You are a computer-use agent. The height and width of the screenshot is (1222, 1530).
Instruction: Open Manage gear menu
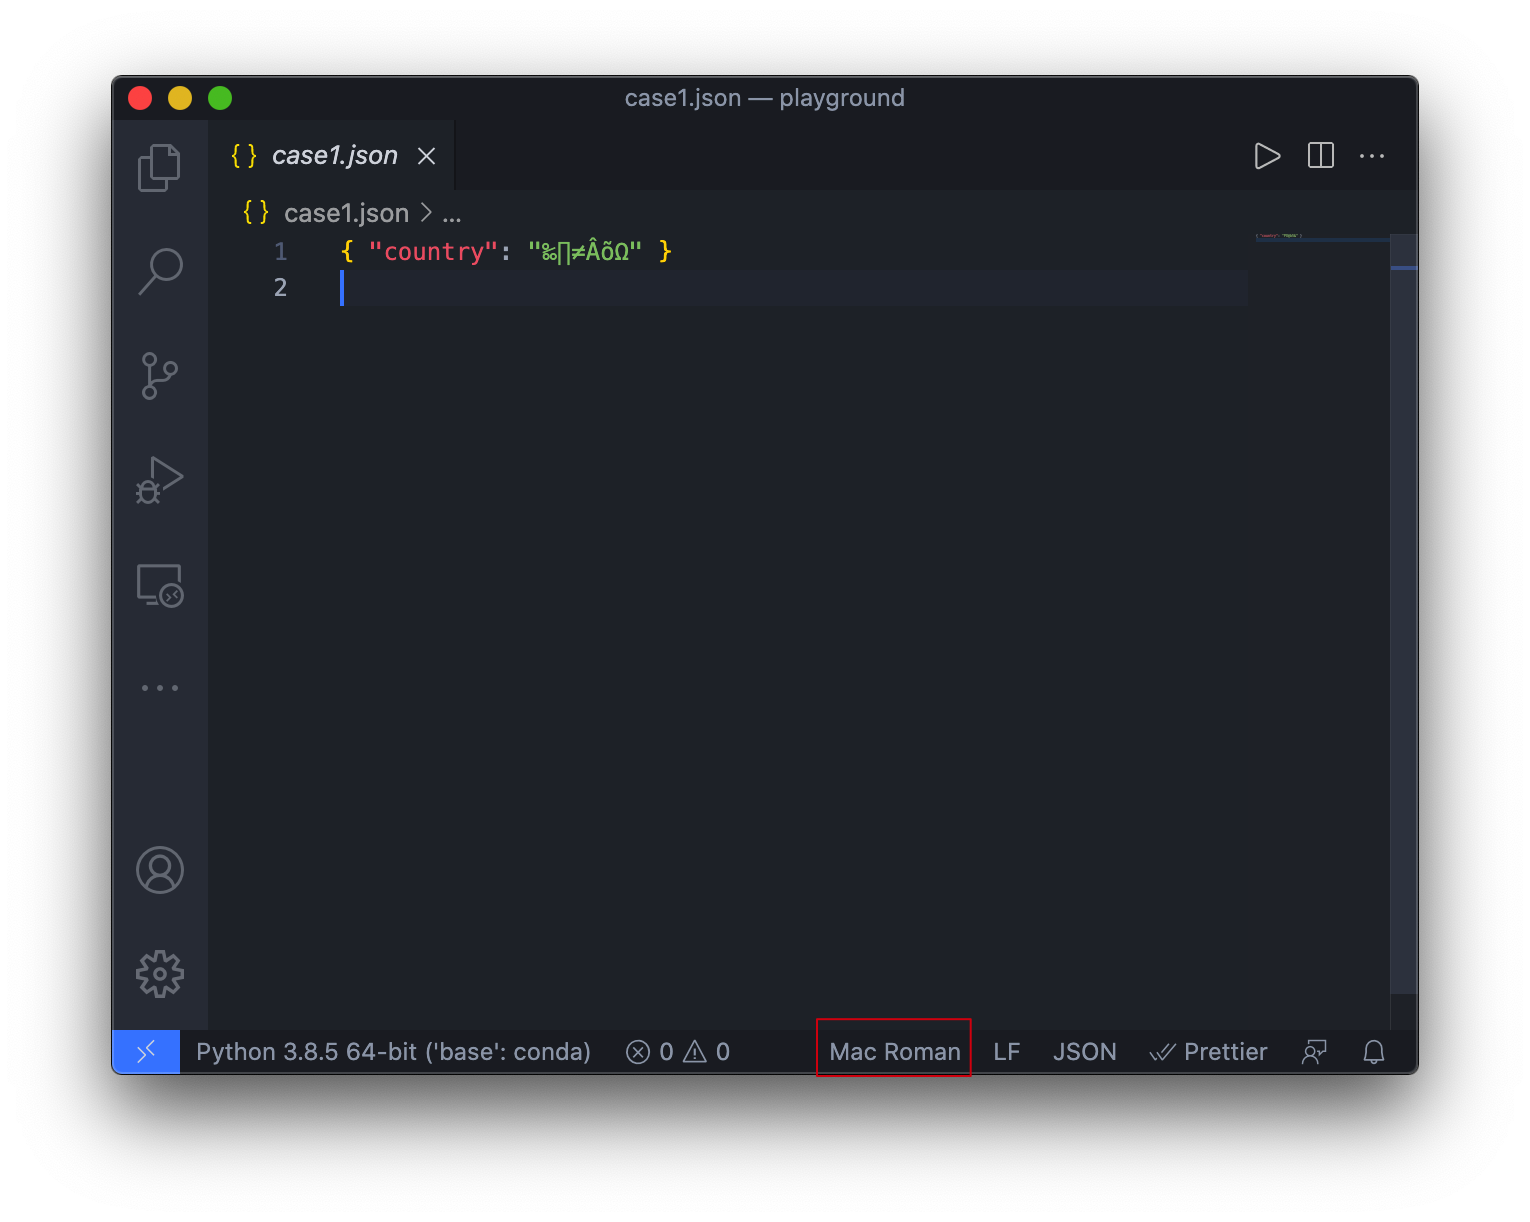pyautogui.click(x=159, y=974)
